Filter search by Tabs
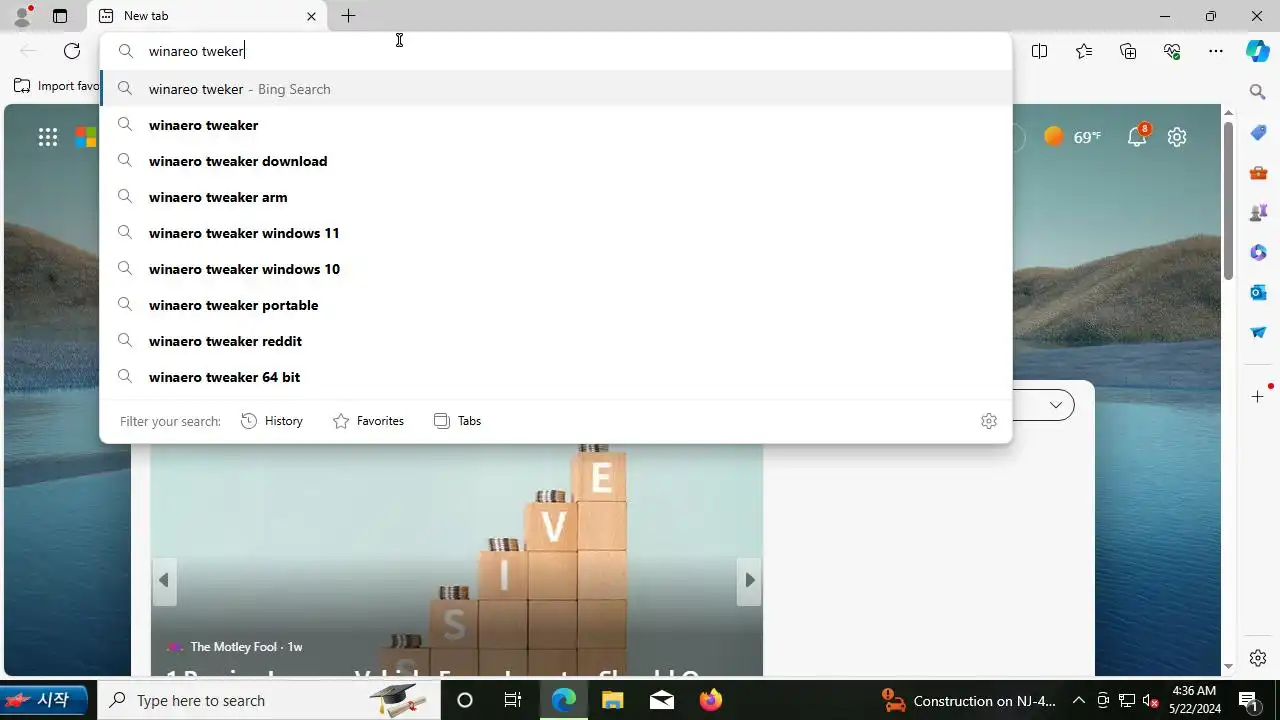The width and height of the screenshot is (1280, 720). tap(458, 421)
